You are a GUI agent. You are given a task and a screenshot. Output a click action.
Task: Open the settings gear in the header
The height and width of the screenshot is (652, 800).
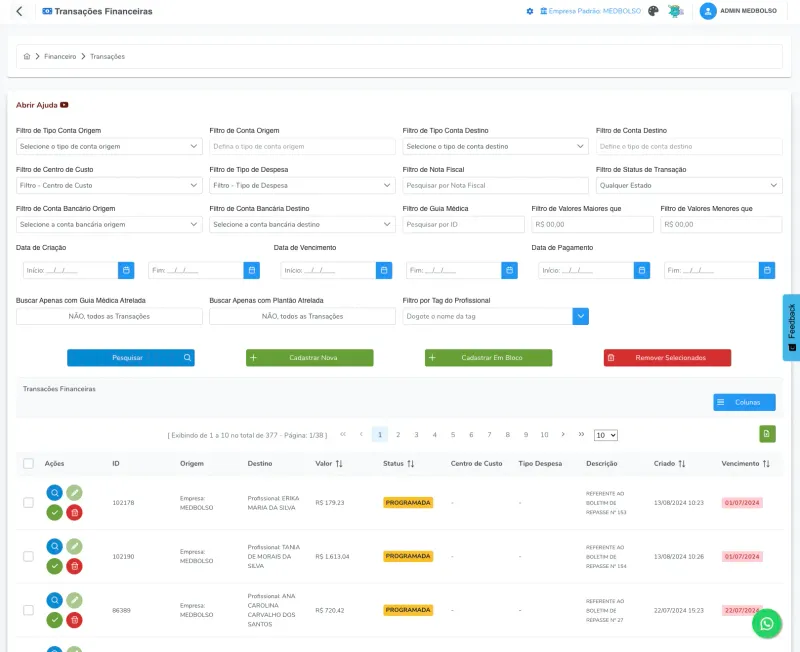[530, 11]
